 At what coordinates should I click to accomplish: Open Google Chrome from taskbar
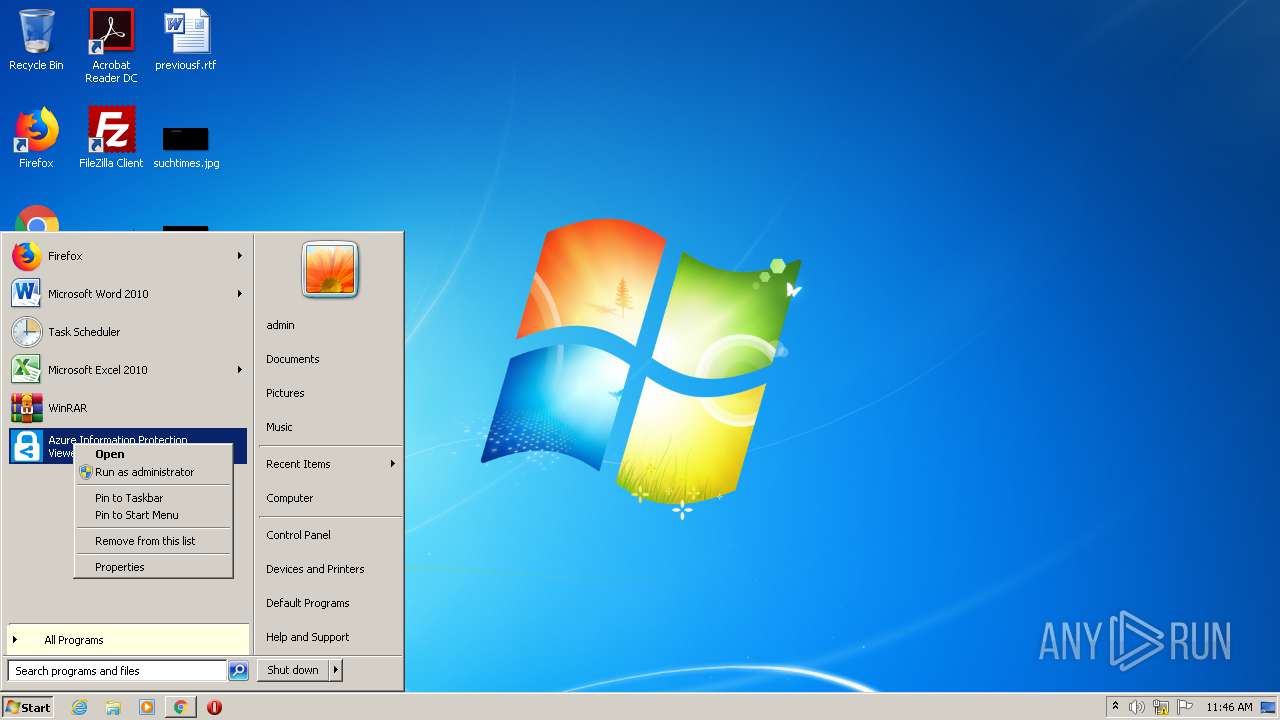(x=181, y=707)
